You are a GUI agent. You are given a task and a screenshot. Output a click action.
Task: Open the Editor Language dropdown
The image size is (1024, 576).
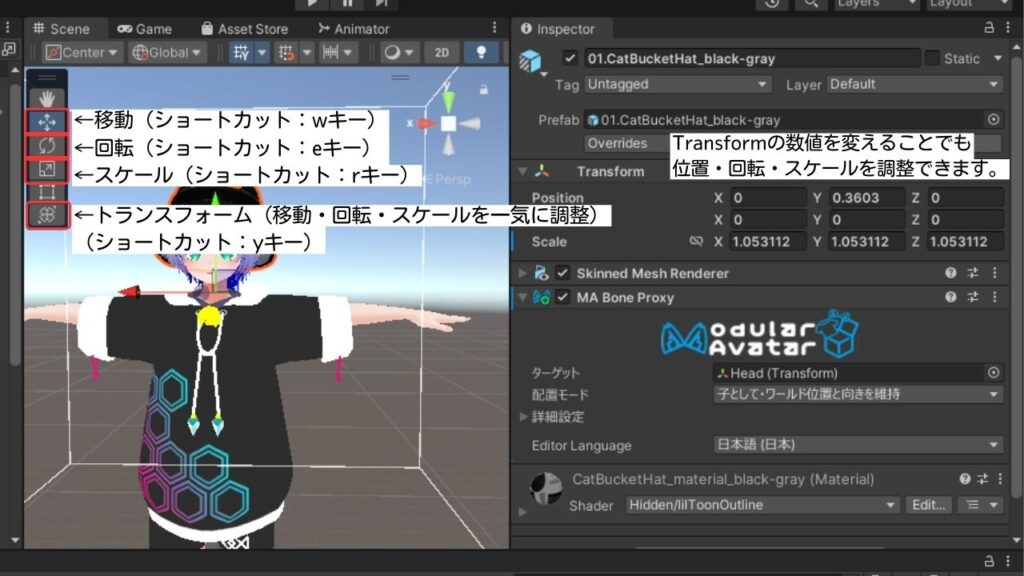tap(858, 445)
